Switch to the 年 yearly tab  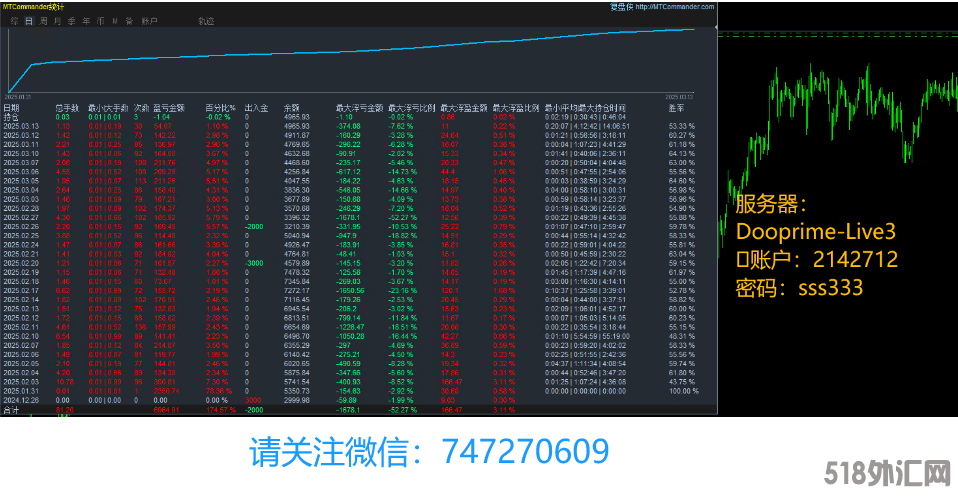pos(86,21)
